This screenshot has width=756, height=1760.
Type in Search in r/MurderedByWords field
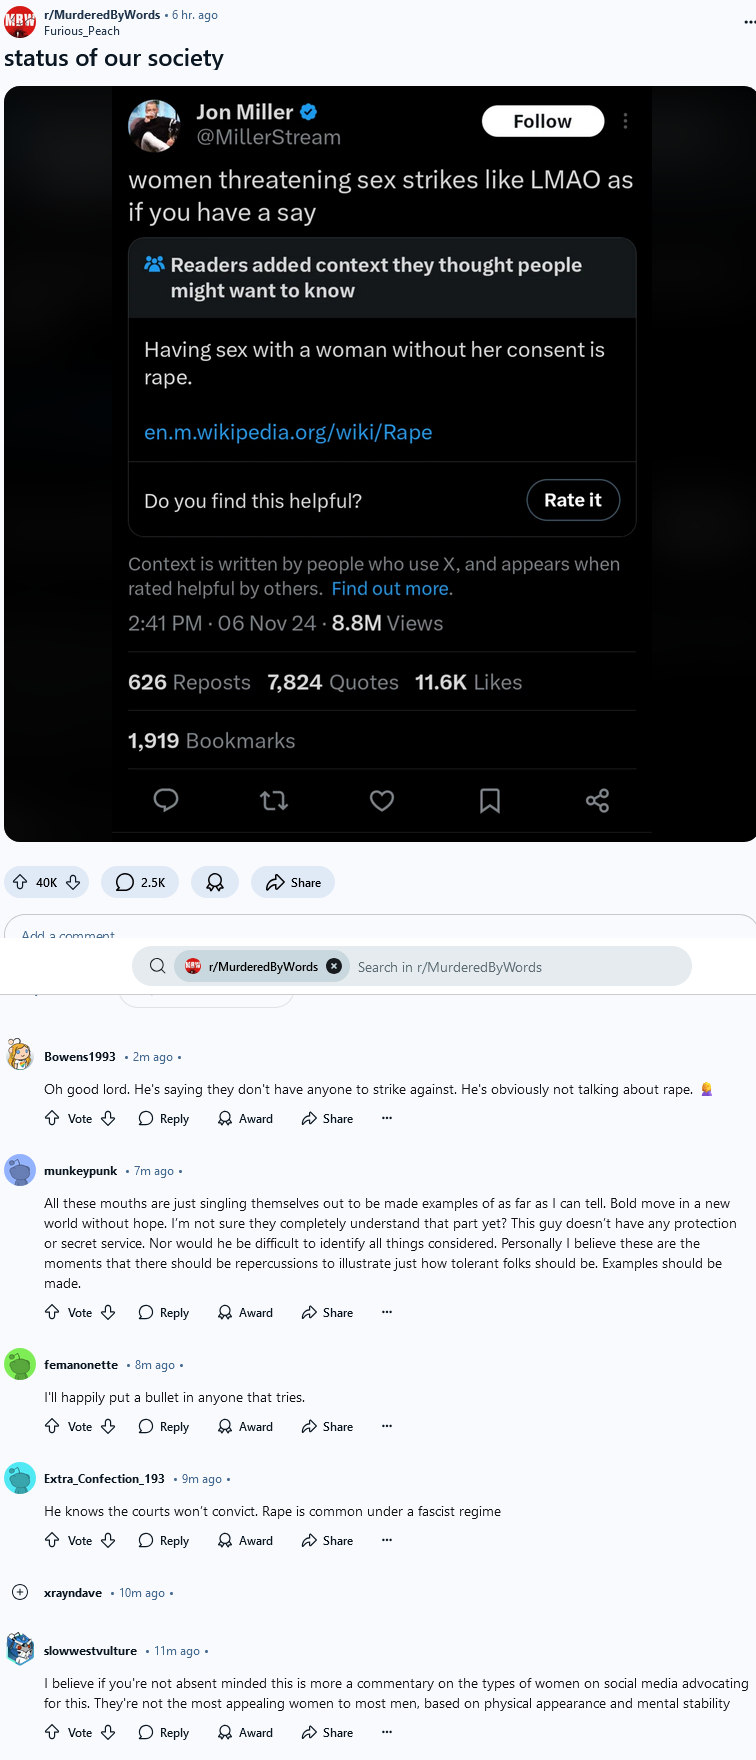pos(515,967)
